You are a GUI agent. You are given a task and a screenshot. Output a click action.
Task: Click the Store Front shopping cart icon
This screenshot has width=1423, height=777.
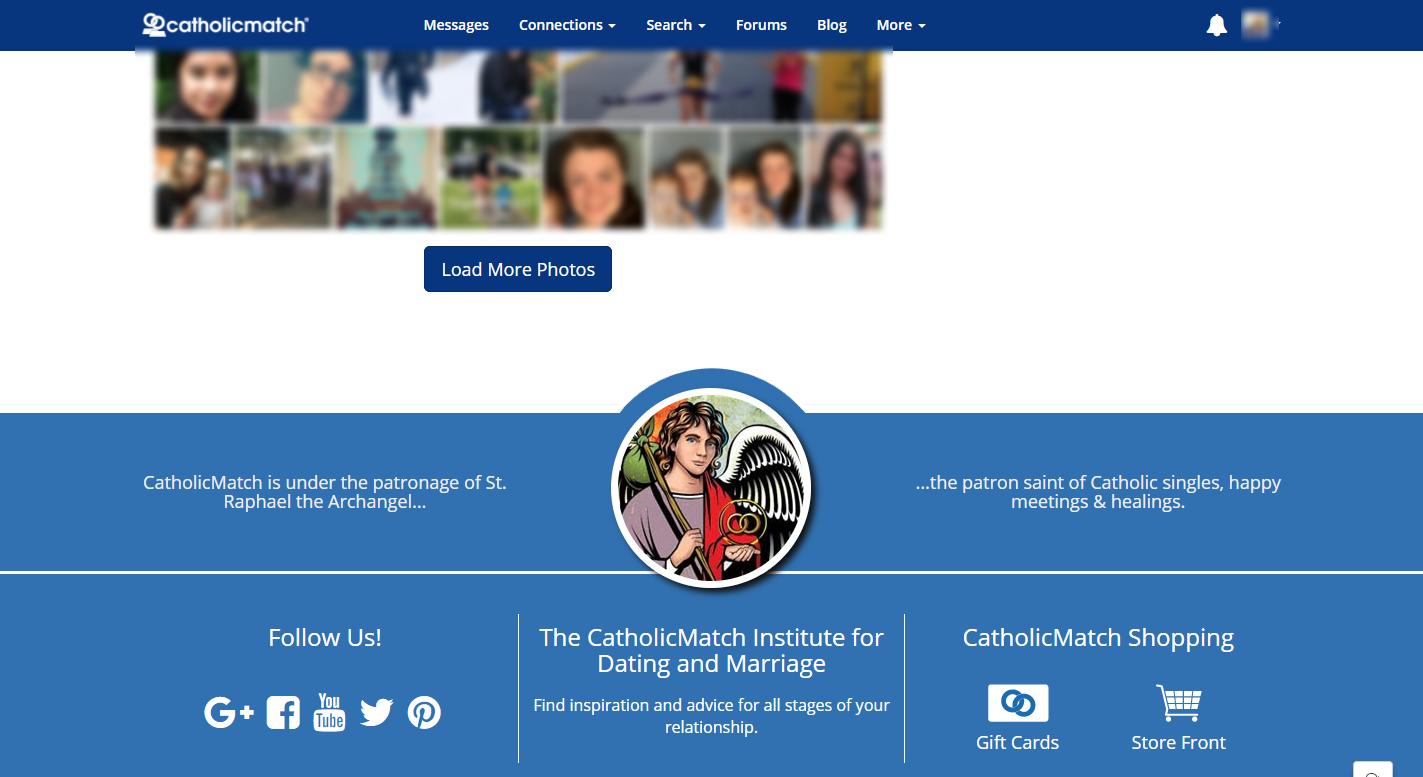(x=1178, y=703)
